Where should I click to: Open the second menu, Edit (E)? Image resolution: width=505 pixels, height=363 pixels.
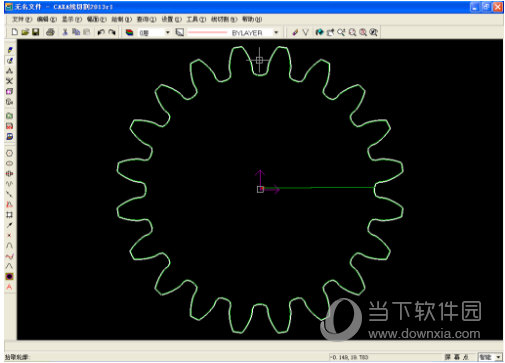click(47, 19)
